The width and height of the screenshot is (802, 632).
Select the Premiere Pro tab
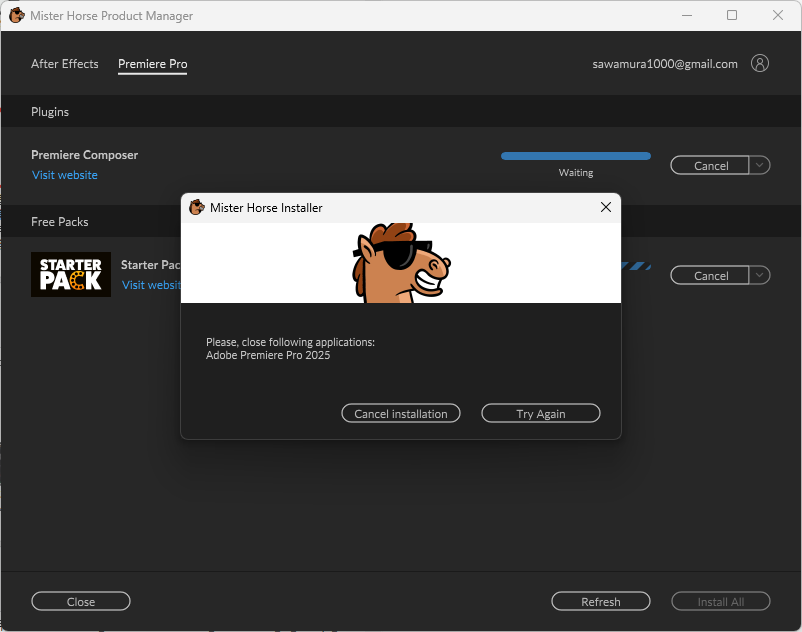(x=152, y=64)
